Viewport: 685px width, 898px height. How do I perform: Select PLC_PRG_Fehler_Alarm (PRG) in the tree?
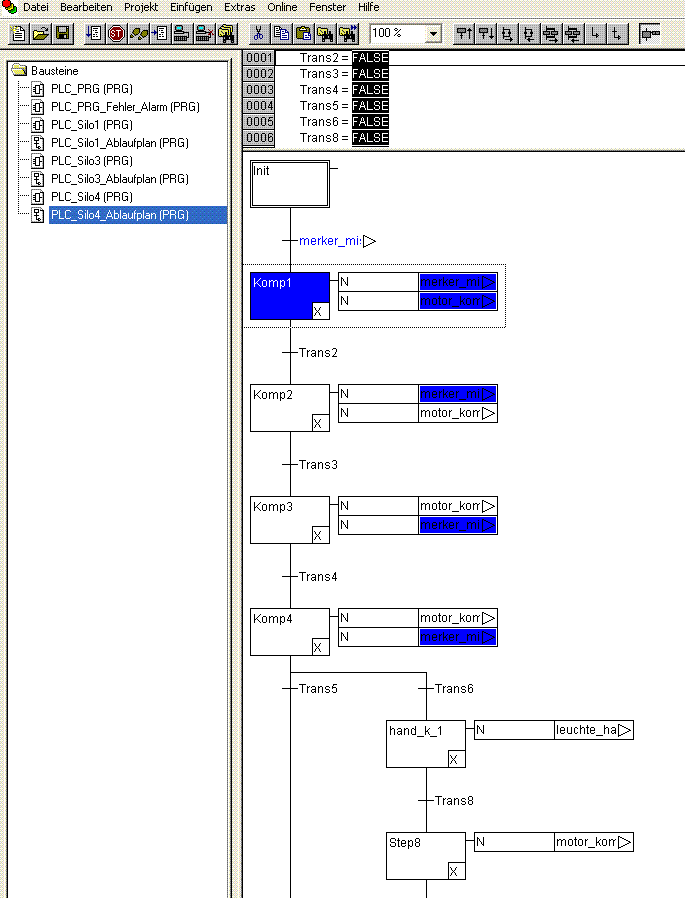click(125, 107)
